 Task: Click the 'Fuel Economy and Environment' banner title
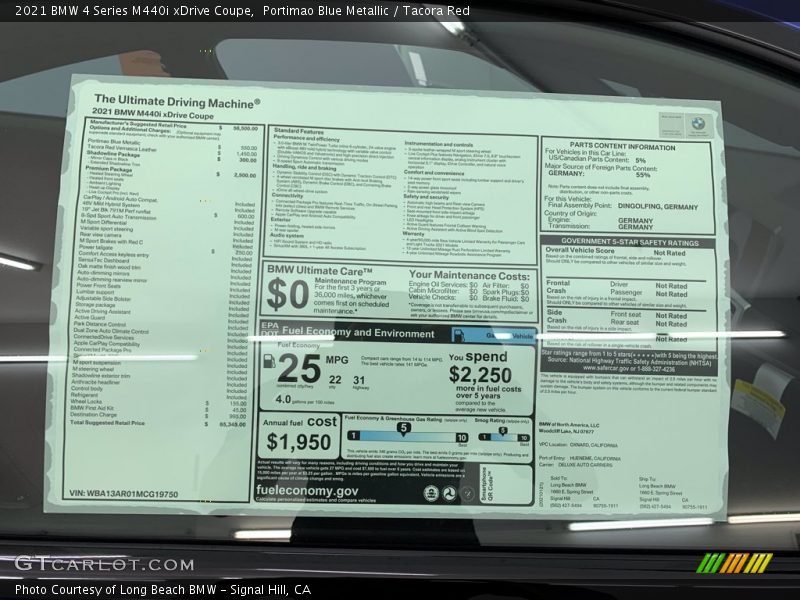pyautogui.click(x=358, y=332)
